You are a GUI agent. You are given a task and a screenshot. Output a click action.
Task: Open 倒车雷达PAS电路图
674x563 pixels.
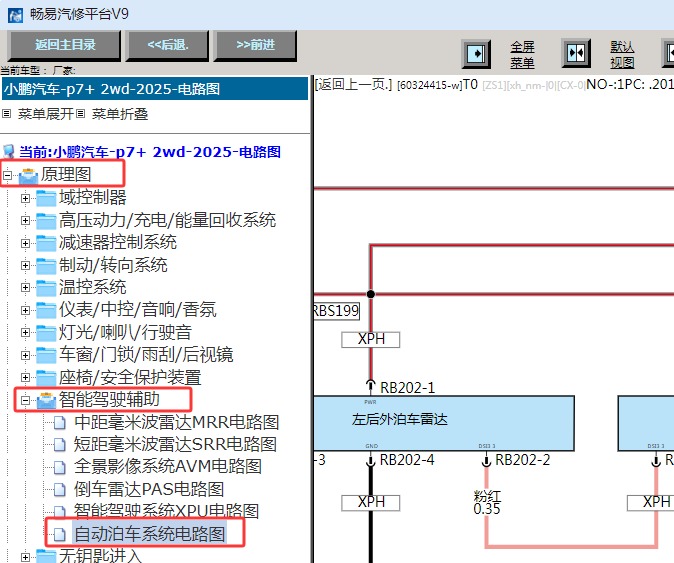(x=149, y=489)
